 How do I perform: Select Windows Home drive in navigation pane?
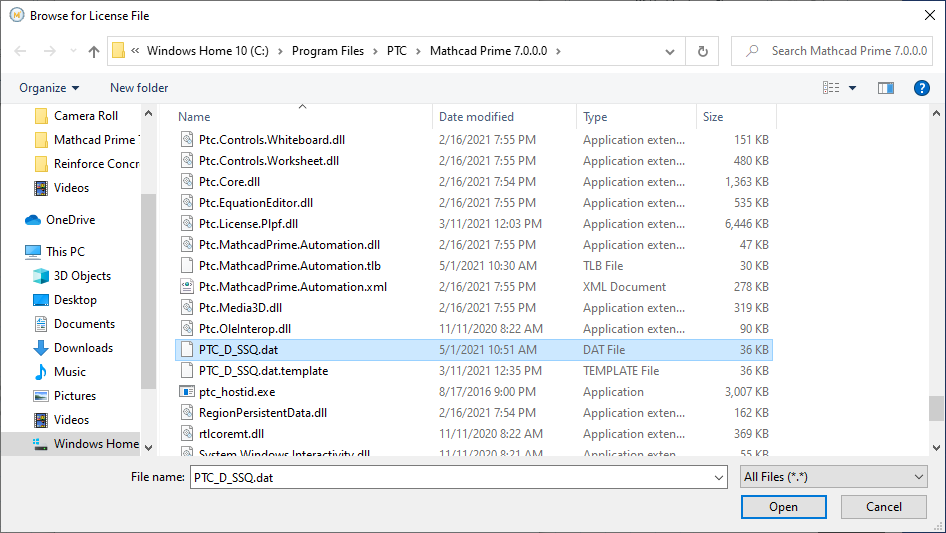click(86, 444)
